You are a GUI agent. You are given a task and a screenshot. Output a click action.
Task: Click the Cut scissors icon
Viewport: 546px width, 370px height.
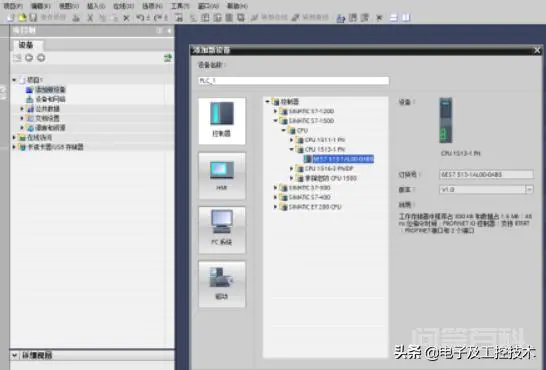(90, 18)
